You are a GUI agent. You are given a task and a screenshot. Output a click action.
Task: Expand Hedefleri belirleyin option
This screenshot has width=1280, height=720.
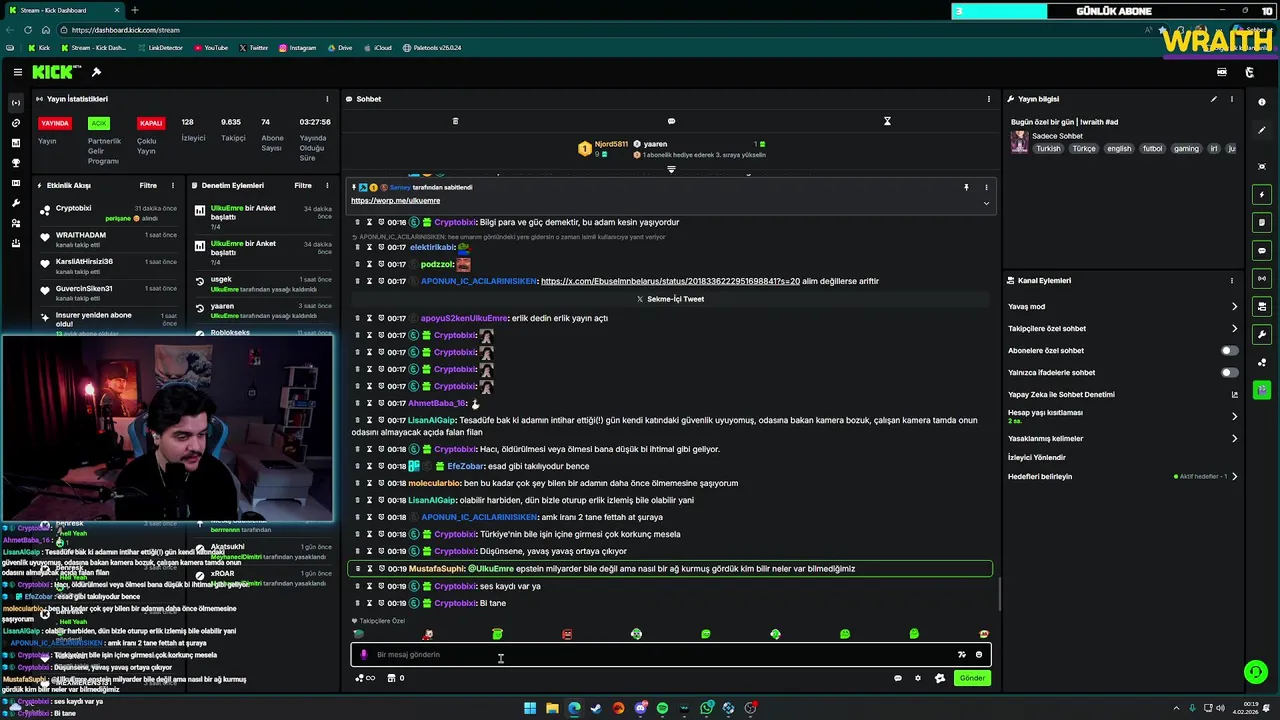(1234, 476)
